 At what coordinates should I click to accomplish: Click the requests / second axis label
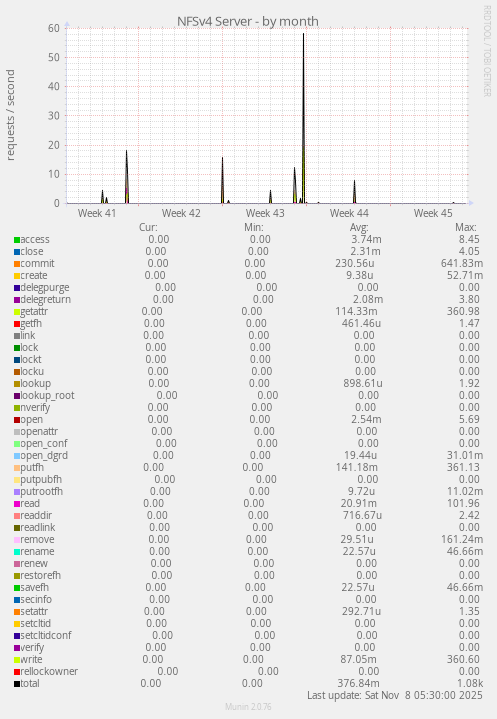tap(10, 115)
